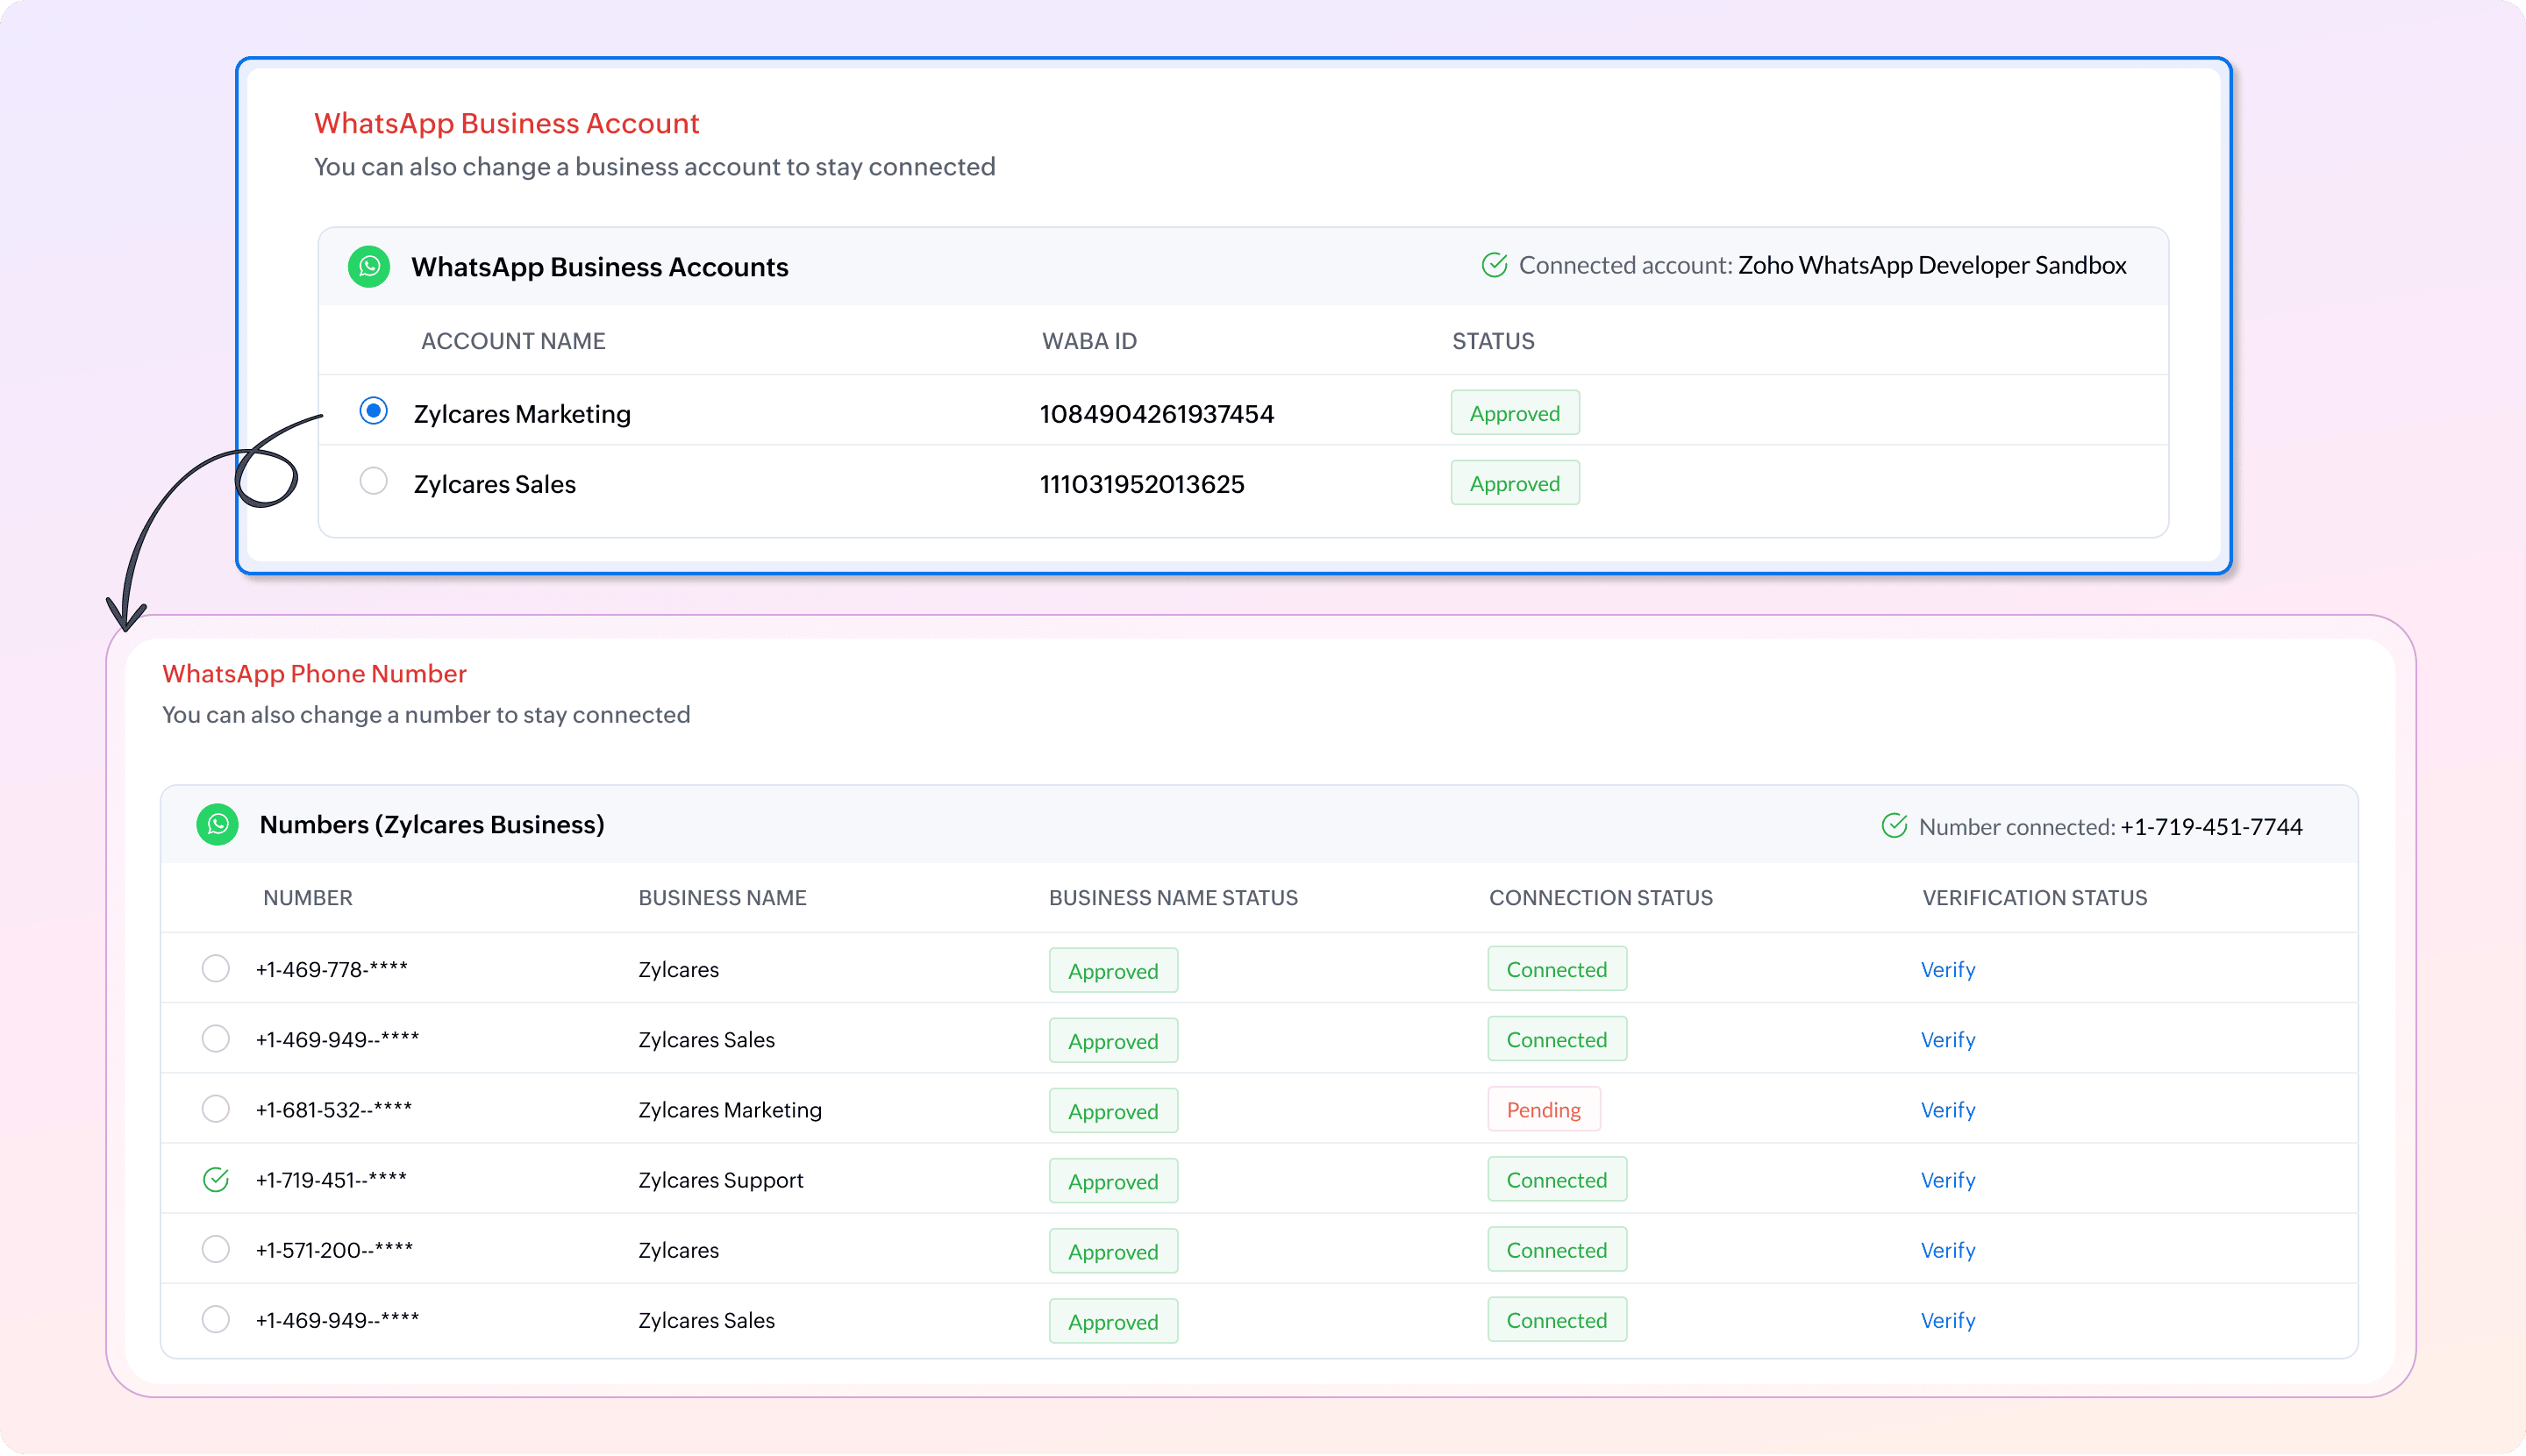Choose the +1-469-778 number radio button

[x=216, y=968]
